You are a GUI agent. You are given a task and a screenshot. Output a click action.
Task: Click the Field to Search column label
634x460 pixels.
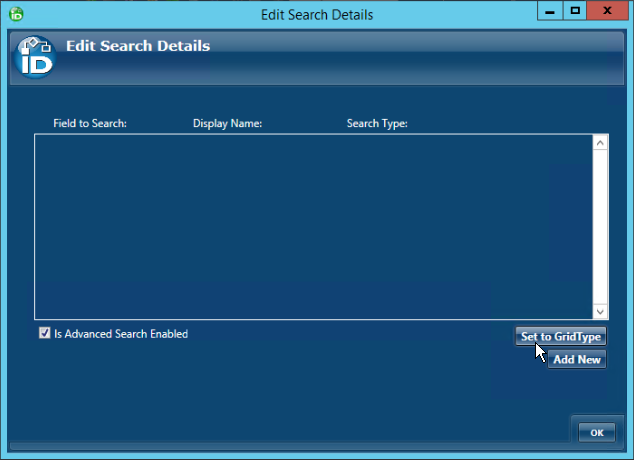pos(90,123)
